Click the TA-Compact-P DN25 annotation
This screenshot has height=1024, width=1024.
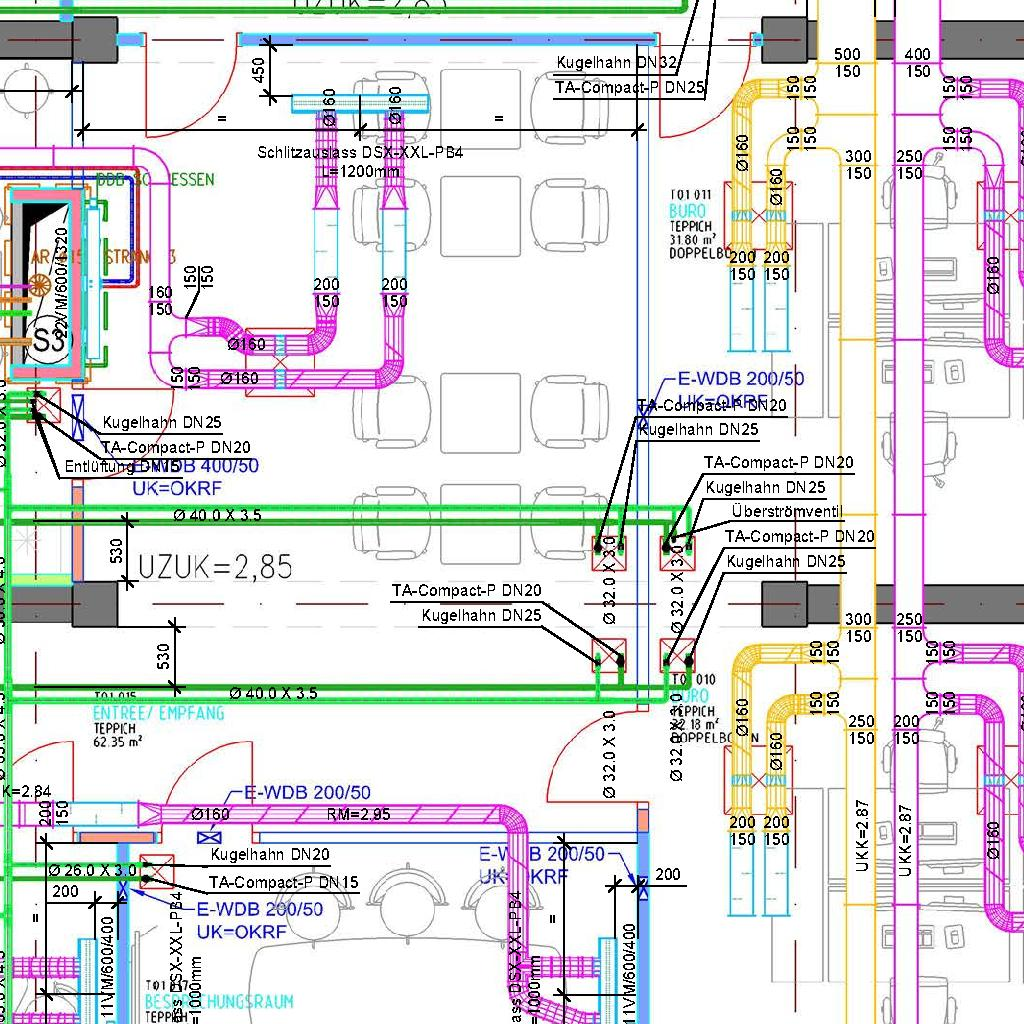pyautogui.click(x=630, y=88)
